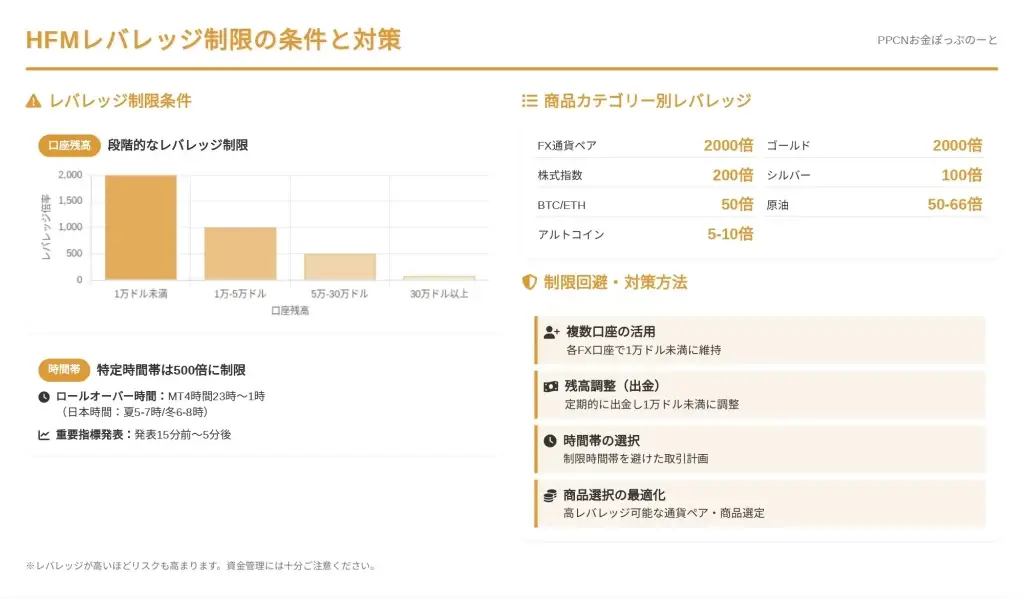The width and height of the screenshot is (1024, 599).
Task: Click the shield icon beside 制限回避・対策方法
Action: 530,283
